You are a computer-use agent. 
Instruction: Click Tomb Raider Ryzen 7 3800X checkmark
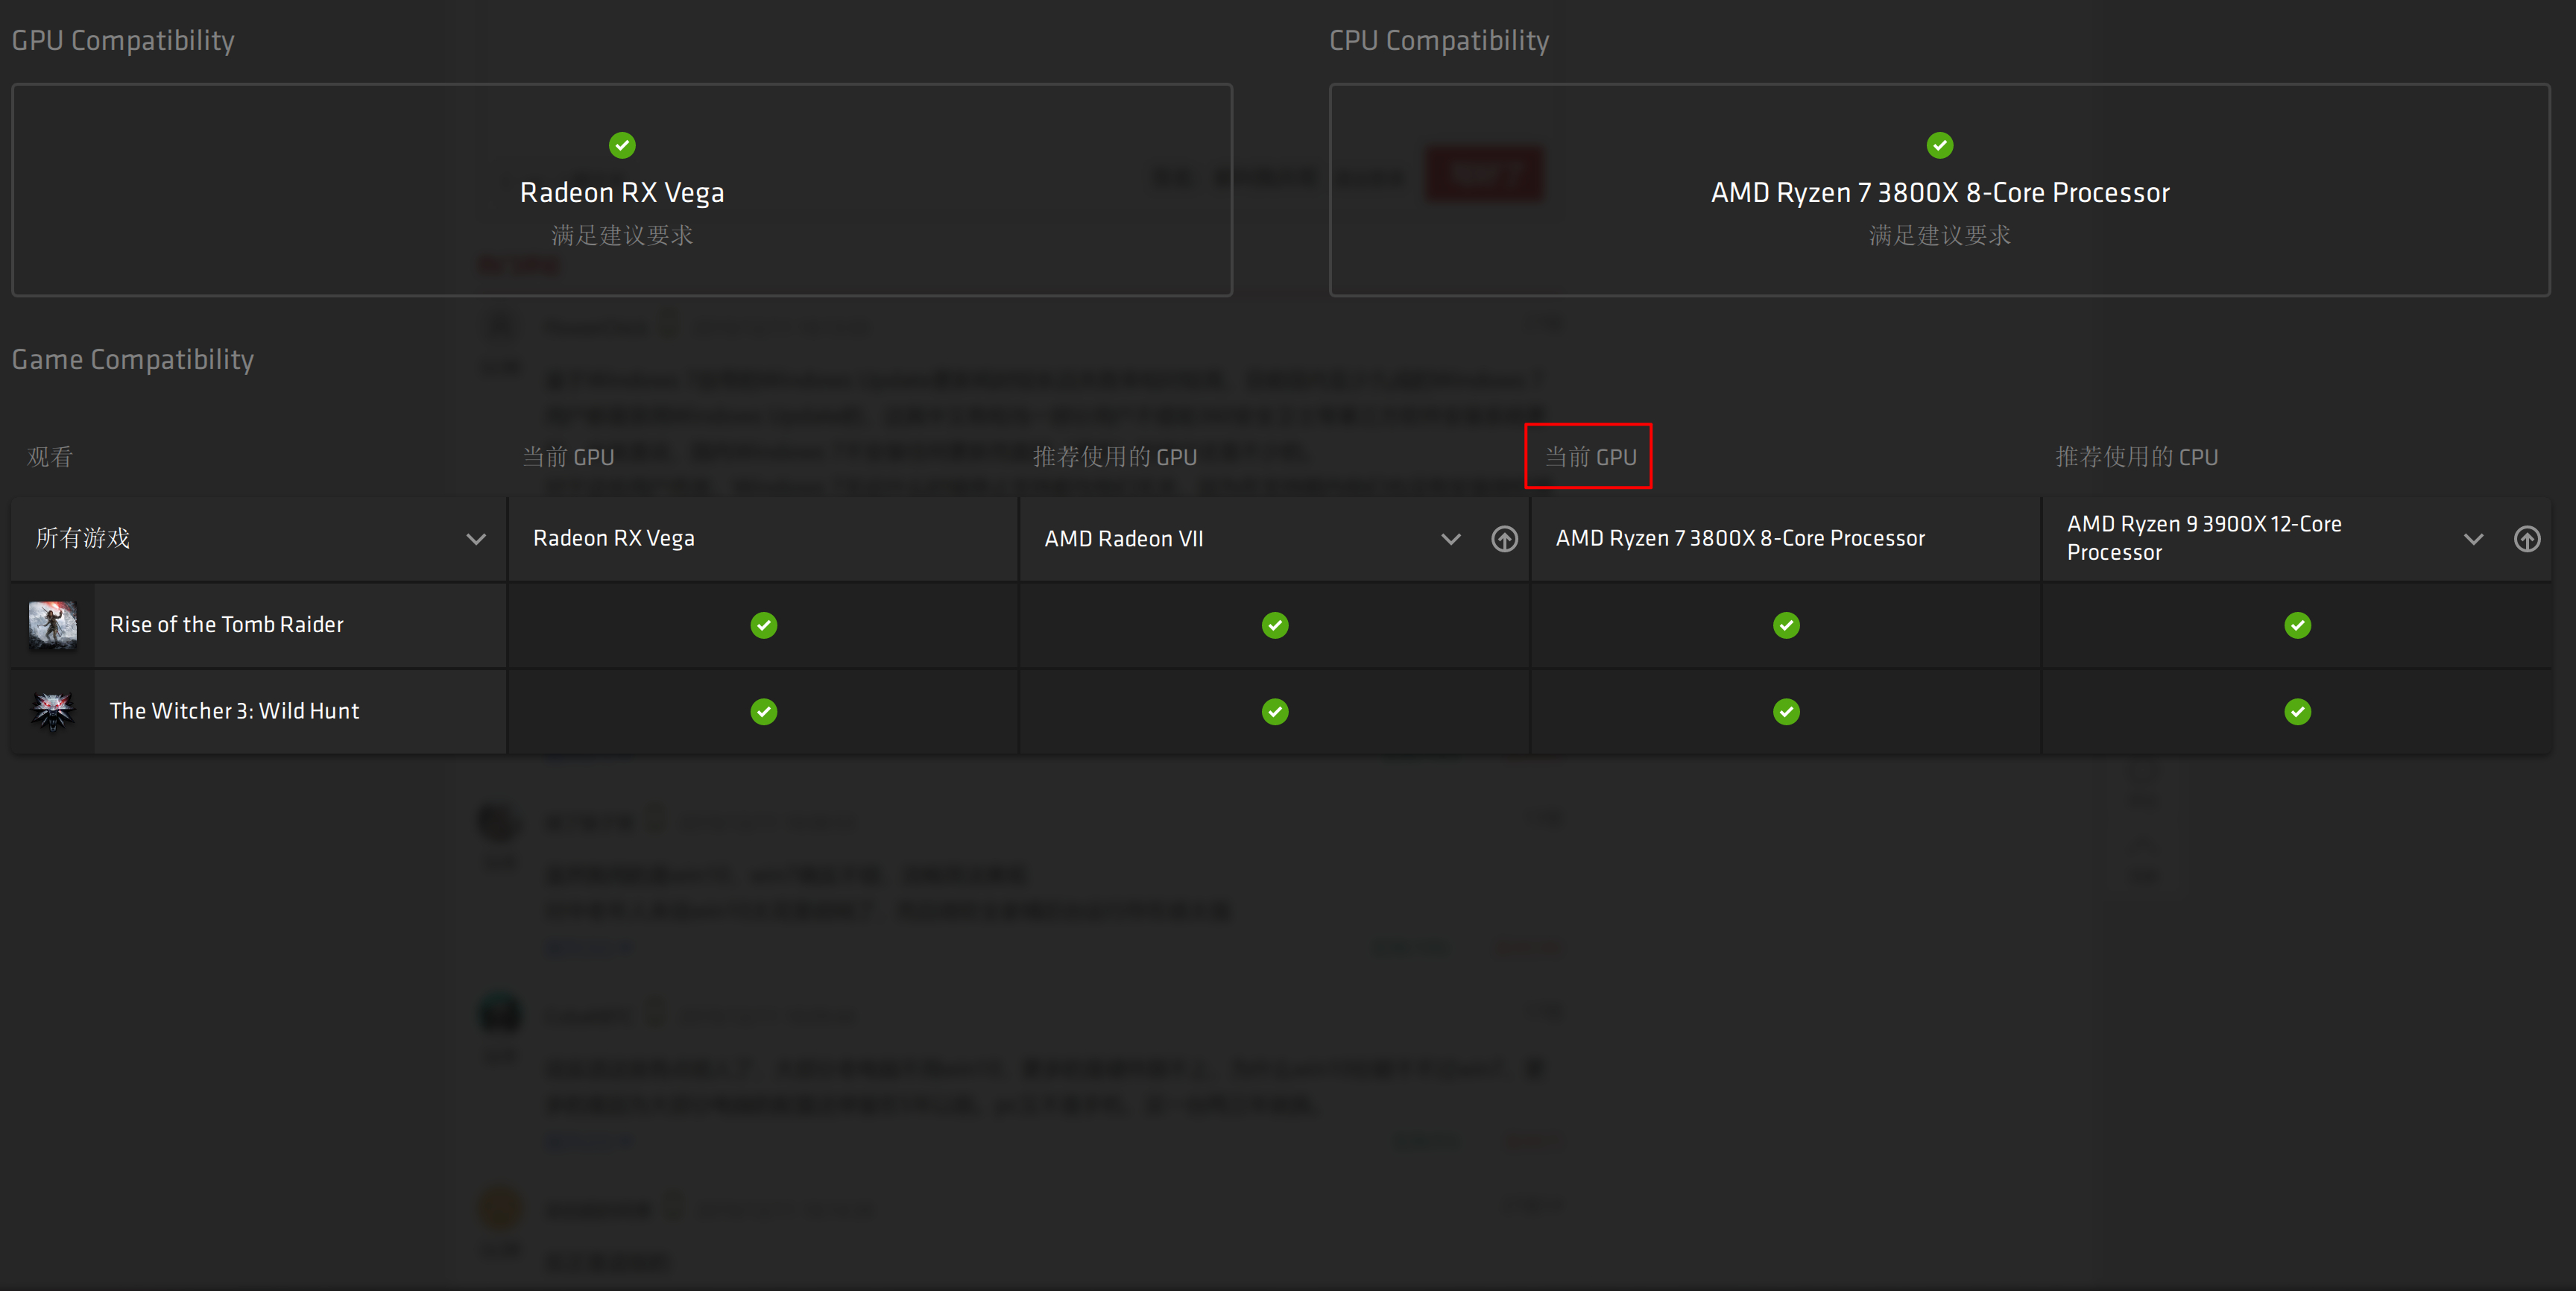pos(1786,625)
